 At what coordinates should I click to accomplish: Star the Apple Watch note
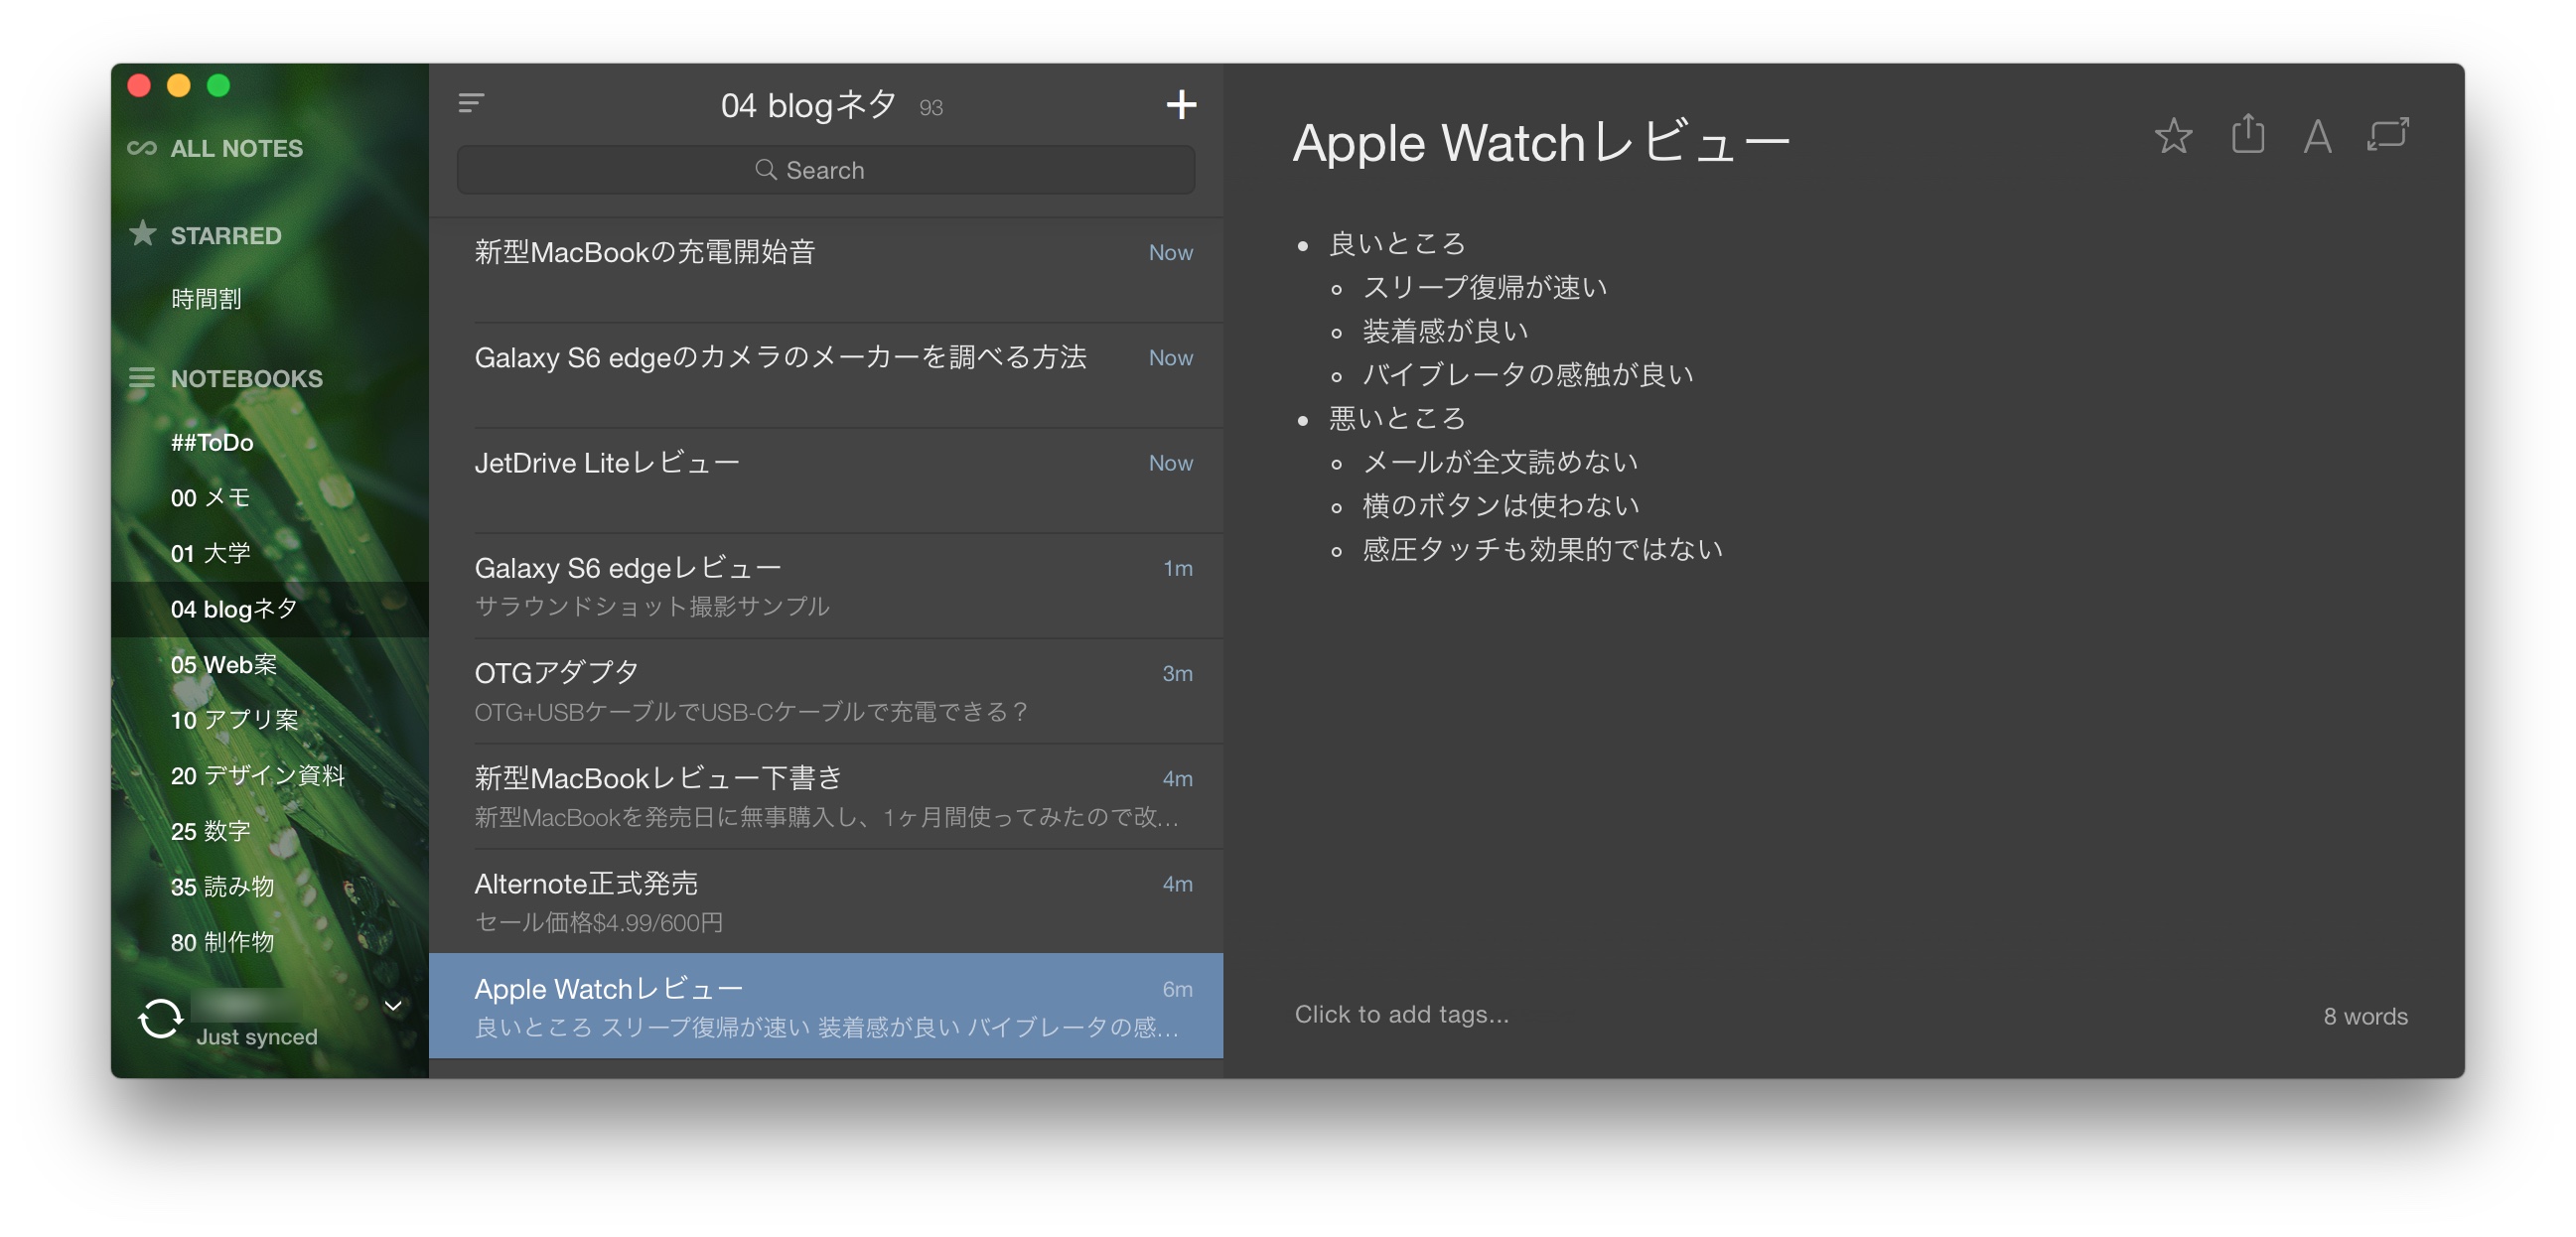point(2172,136)
